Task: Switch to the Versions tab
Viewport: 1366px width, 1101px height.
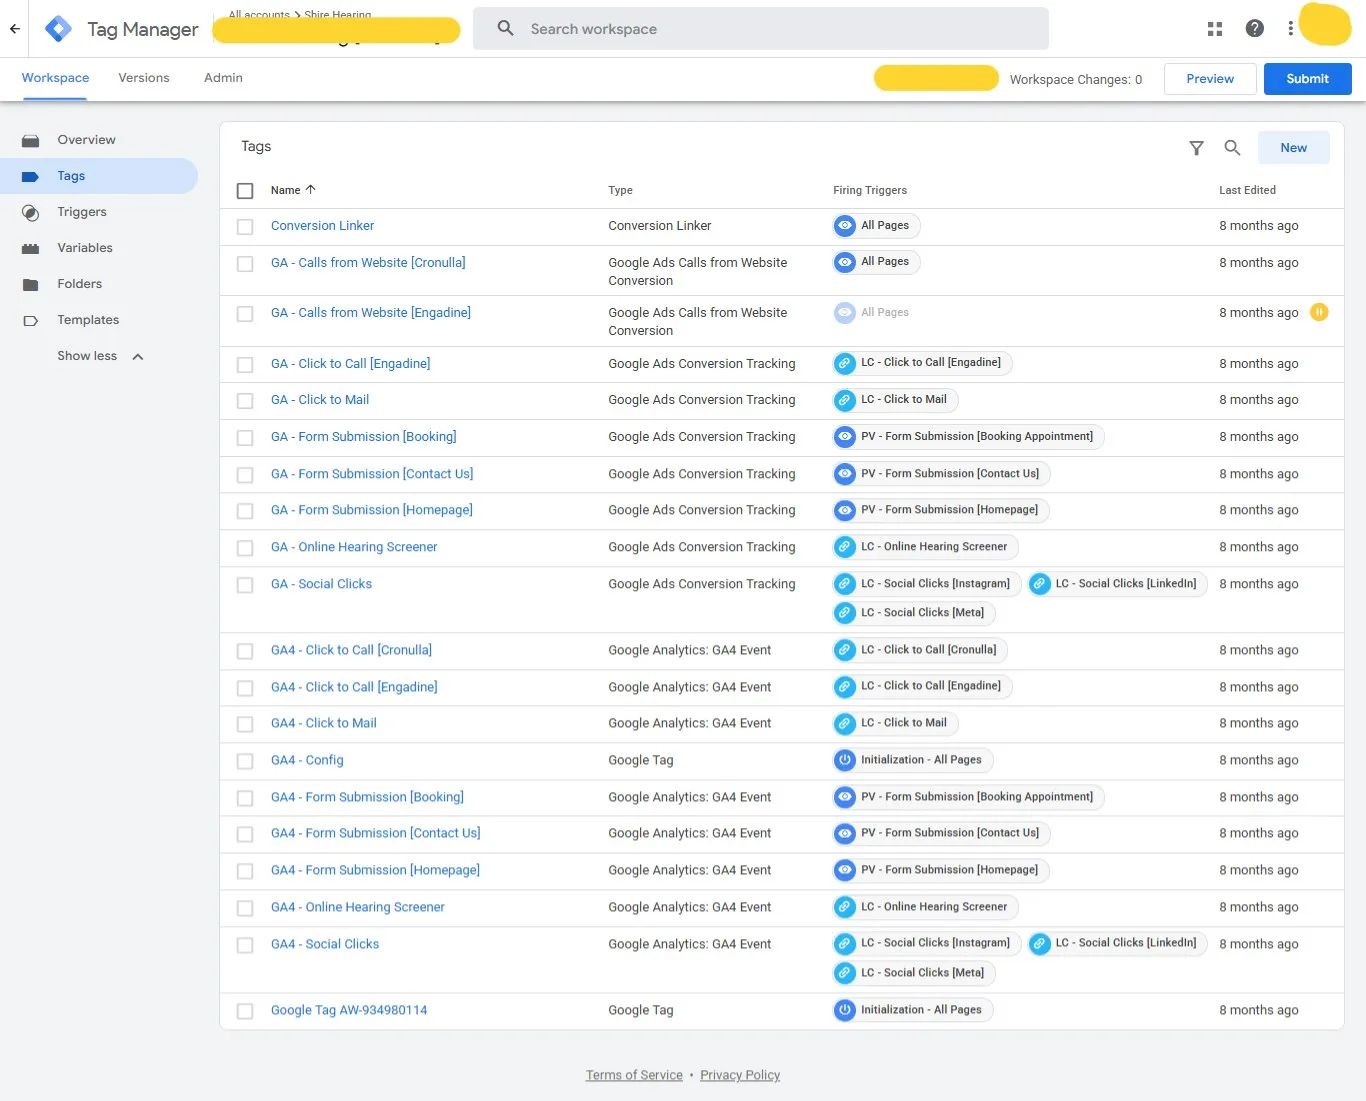Action: 144,78
